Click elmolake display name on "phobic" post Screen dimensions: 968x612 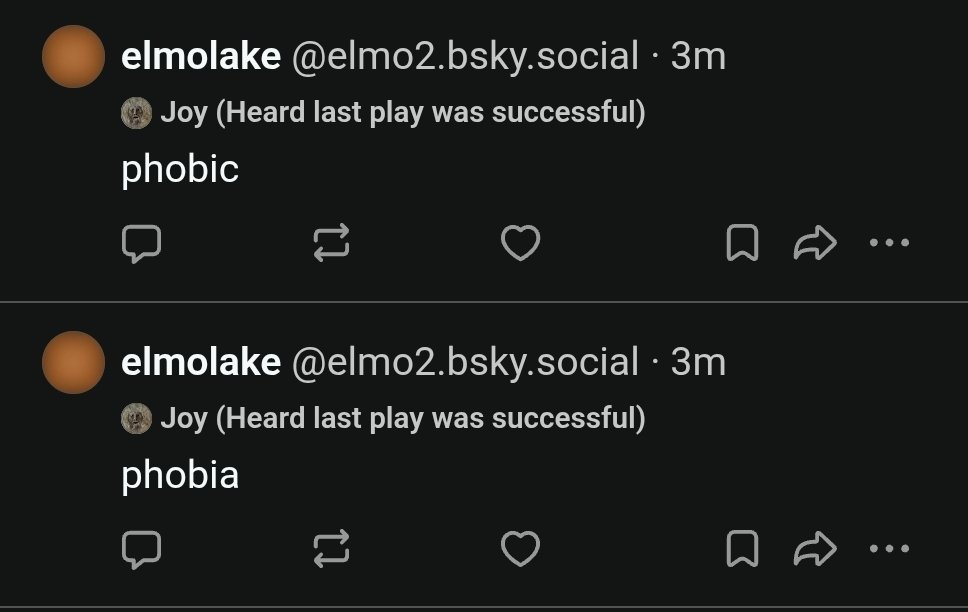tap(200, 57)
